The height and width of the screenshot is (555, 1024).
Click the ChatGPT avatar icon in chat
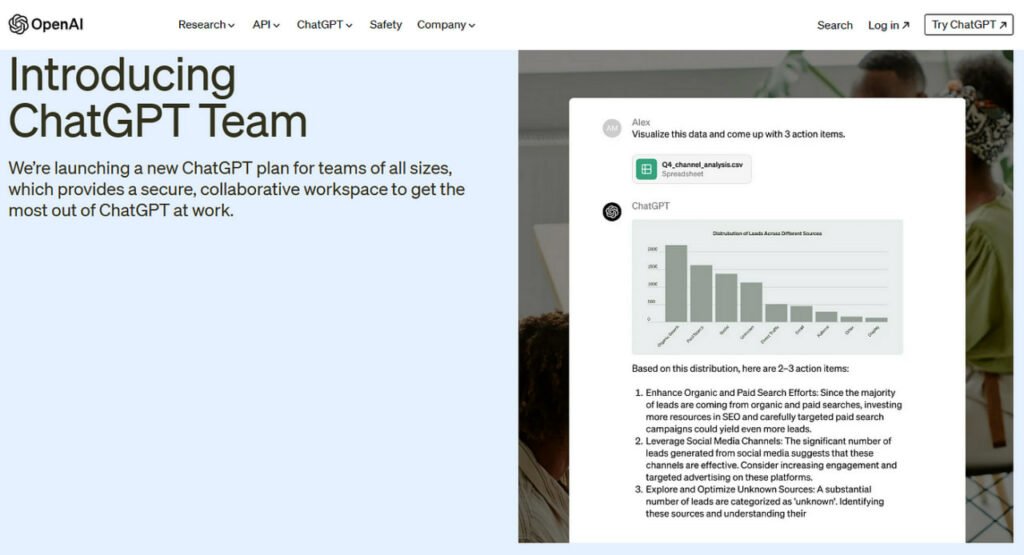click(612, 211)
